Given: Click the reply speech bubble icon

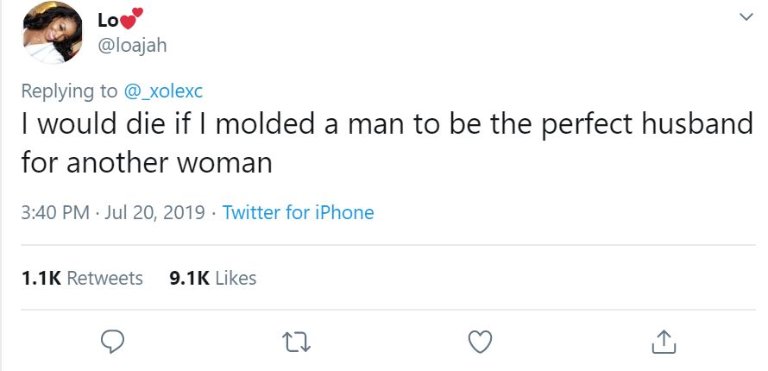Looking at the screenshot, I should coord(112,342).
